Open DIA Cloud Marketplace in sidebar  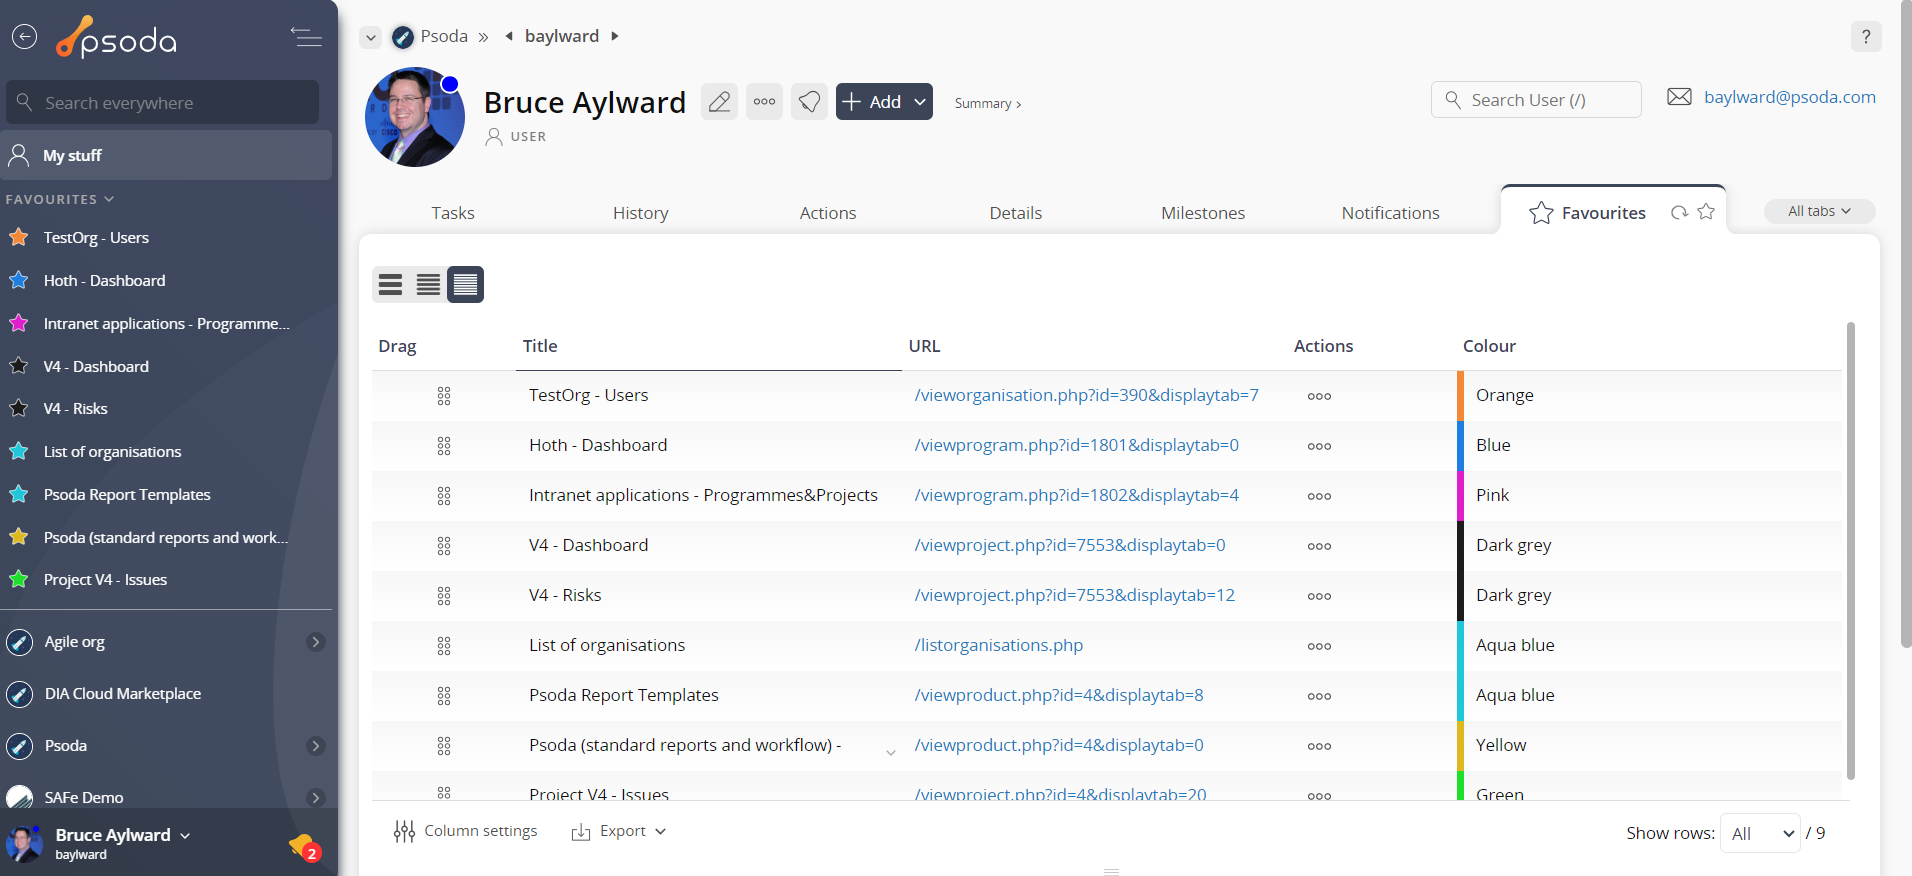[123, 694]
